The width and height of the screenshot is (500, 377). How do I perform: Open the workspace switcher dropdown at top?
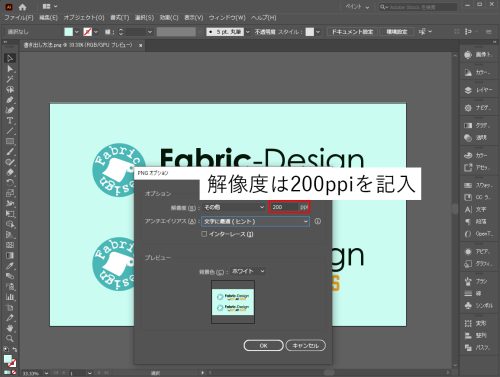pyautogui.click(x=358, y=7)
